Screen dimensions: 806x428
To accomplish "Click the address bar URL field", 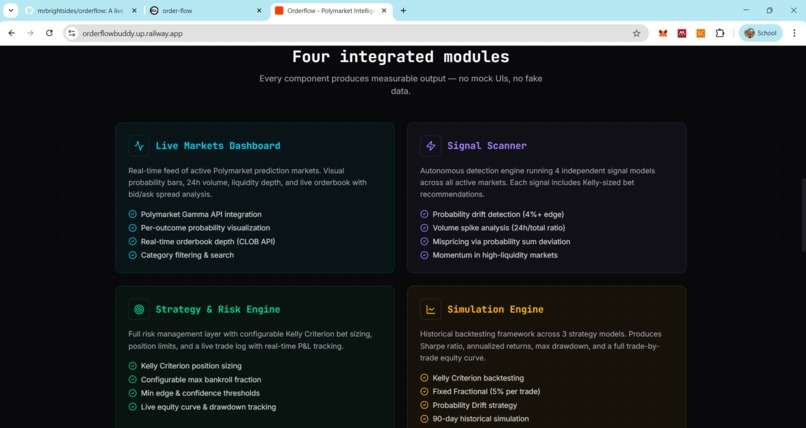I will coord(355,33).
